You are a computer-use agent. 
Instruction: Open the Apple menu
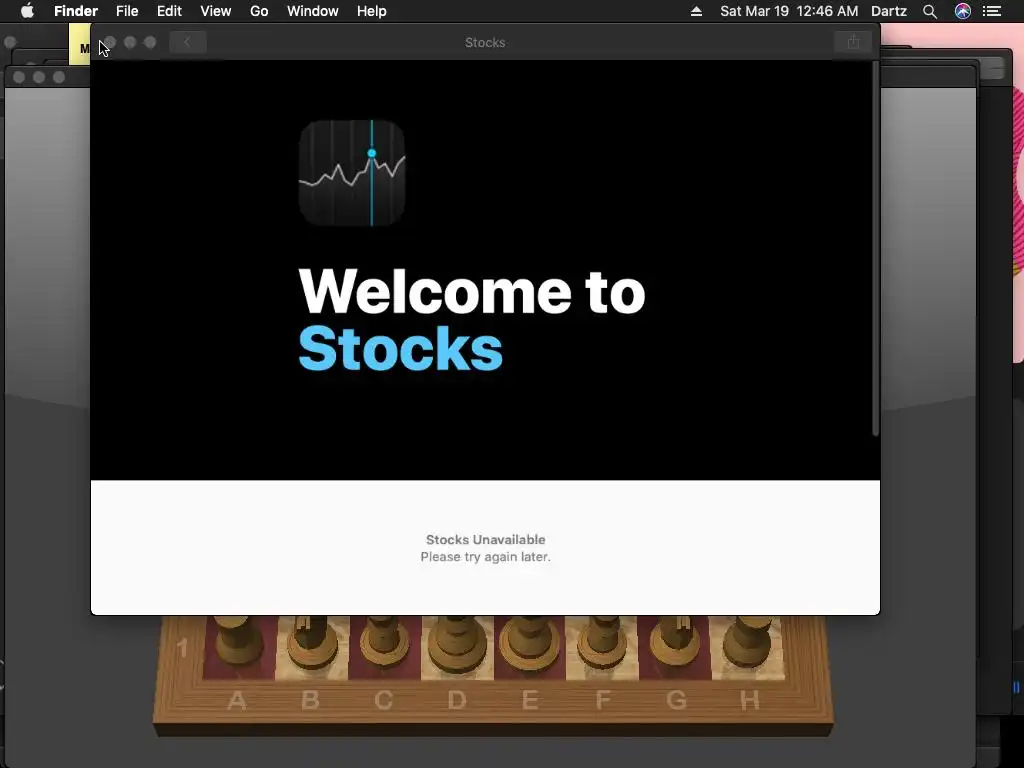(x=27, y=11)
